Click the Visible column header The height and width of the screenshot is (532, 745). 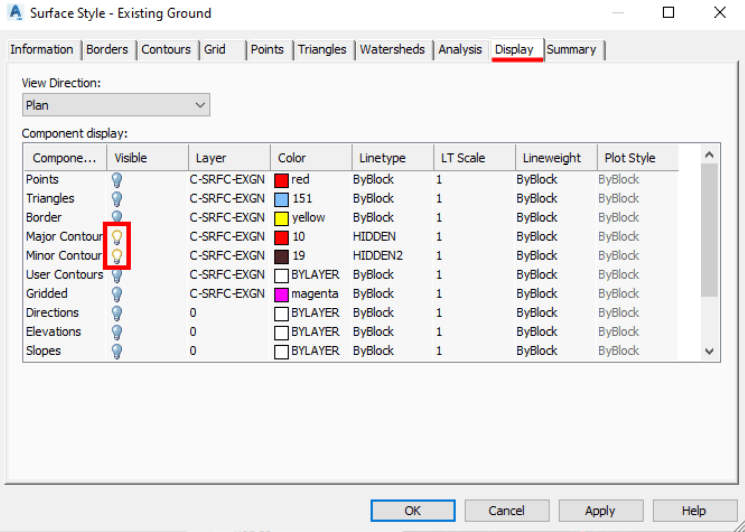point(147,158)
